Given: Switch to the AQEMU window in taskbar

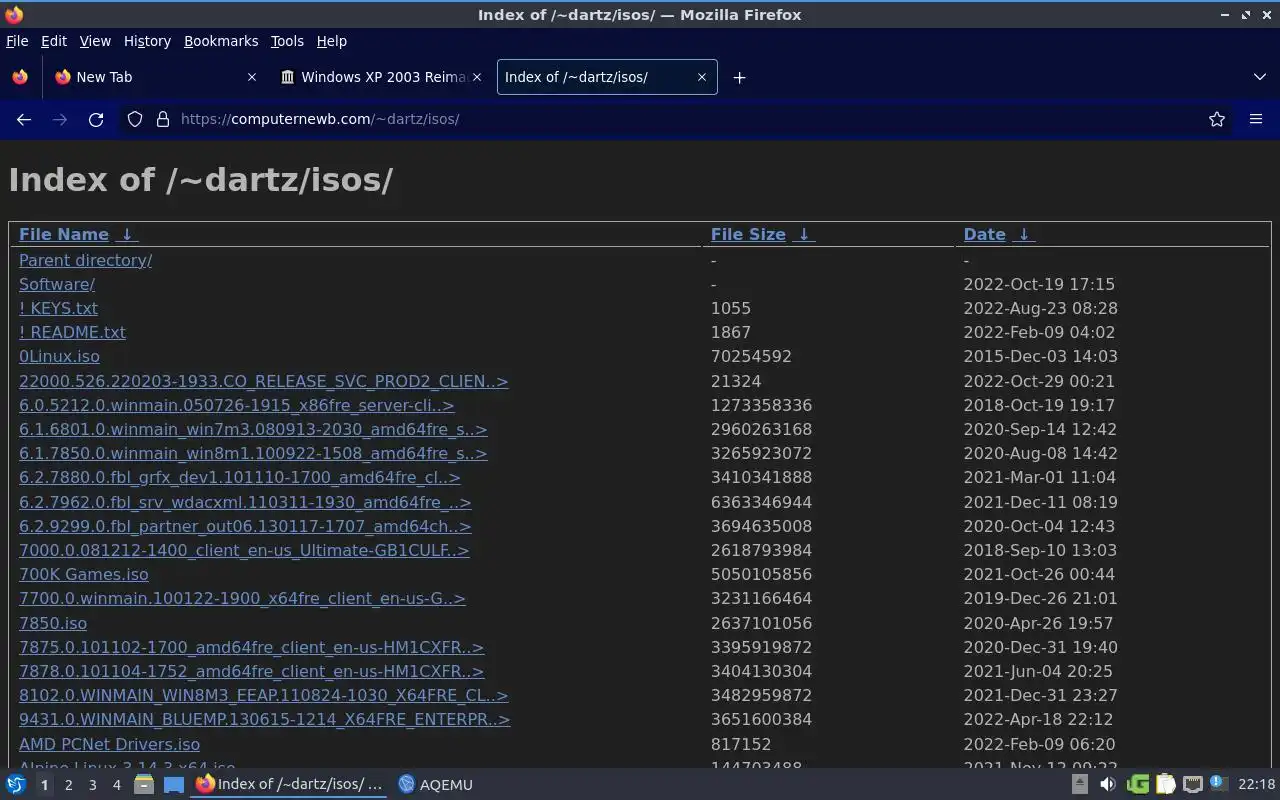Looking at the screenshot, I should (x=436, y=785).
